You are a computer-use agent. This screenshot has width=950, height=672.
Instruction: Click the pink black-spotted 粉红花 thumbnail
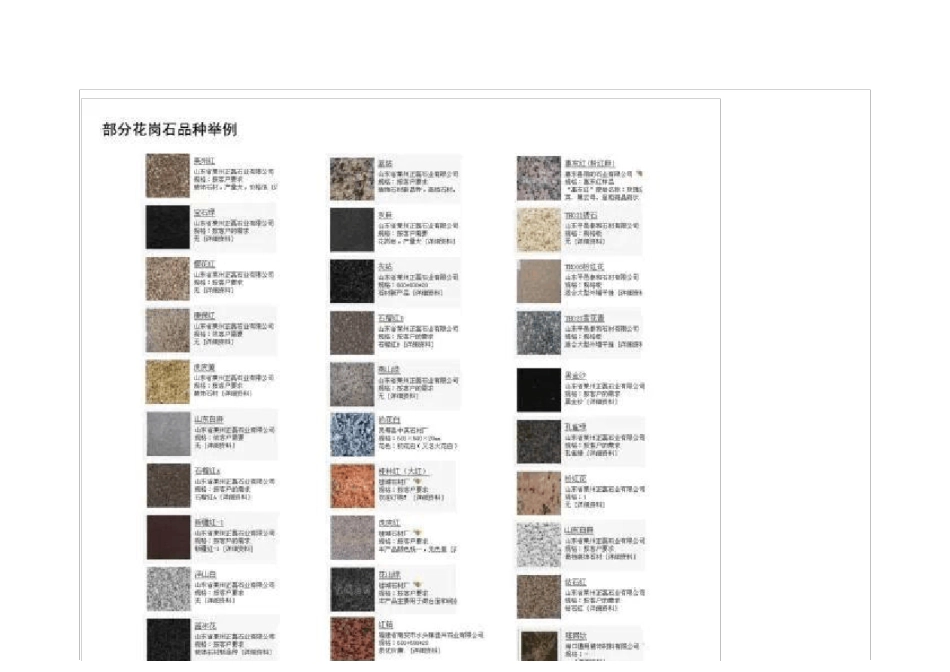click(x=539, y=493)
